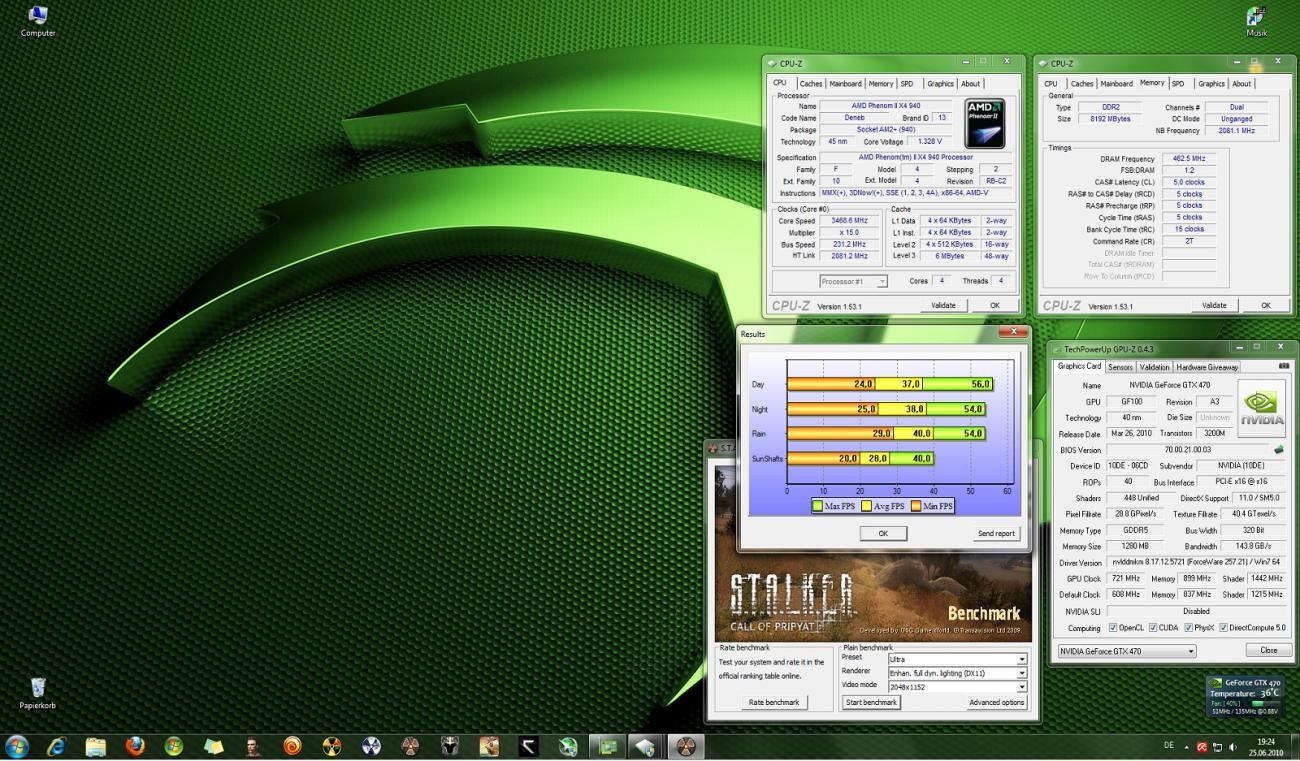
Task: Click the yellow radiation symbol taskbar icon
Action: point(331,746)
